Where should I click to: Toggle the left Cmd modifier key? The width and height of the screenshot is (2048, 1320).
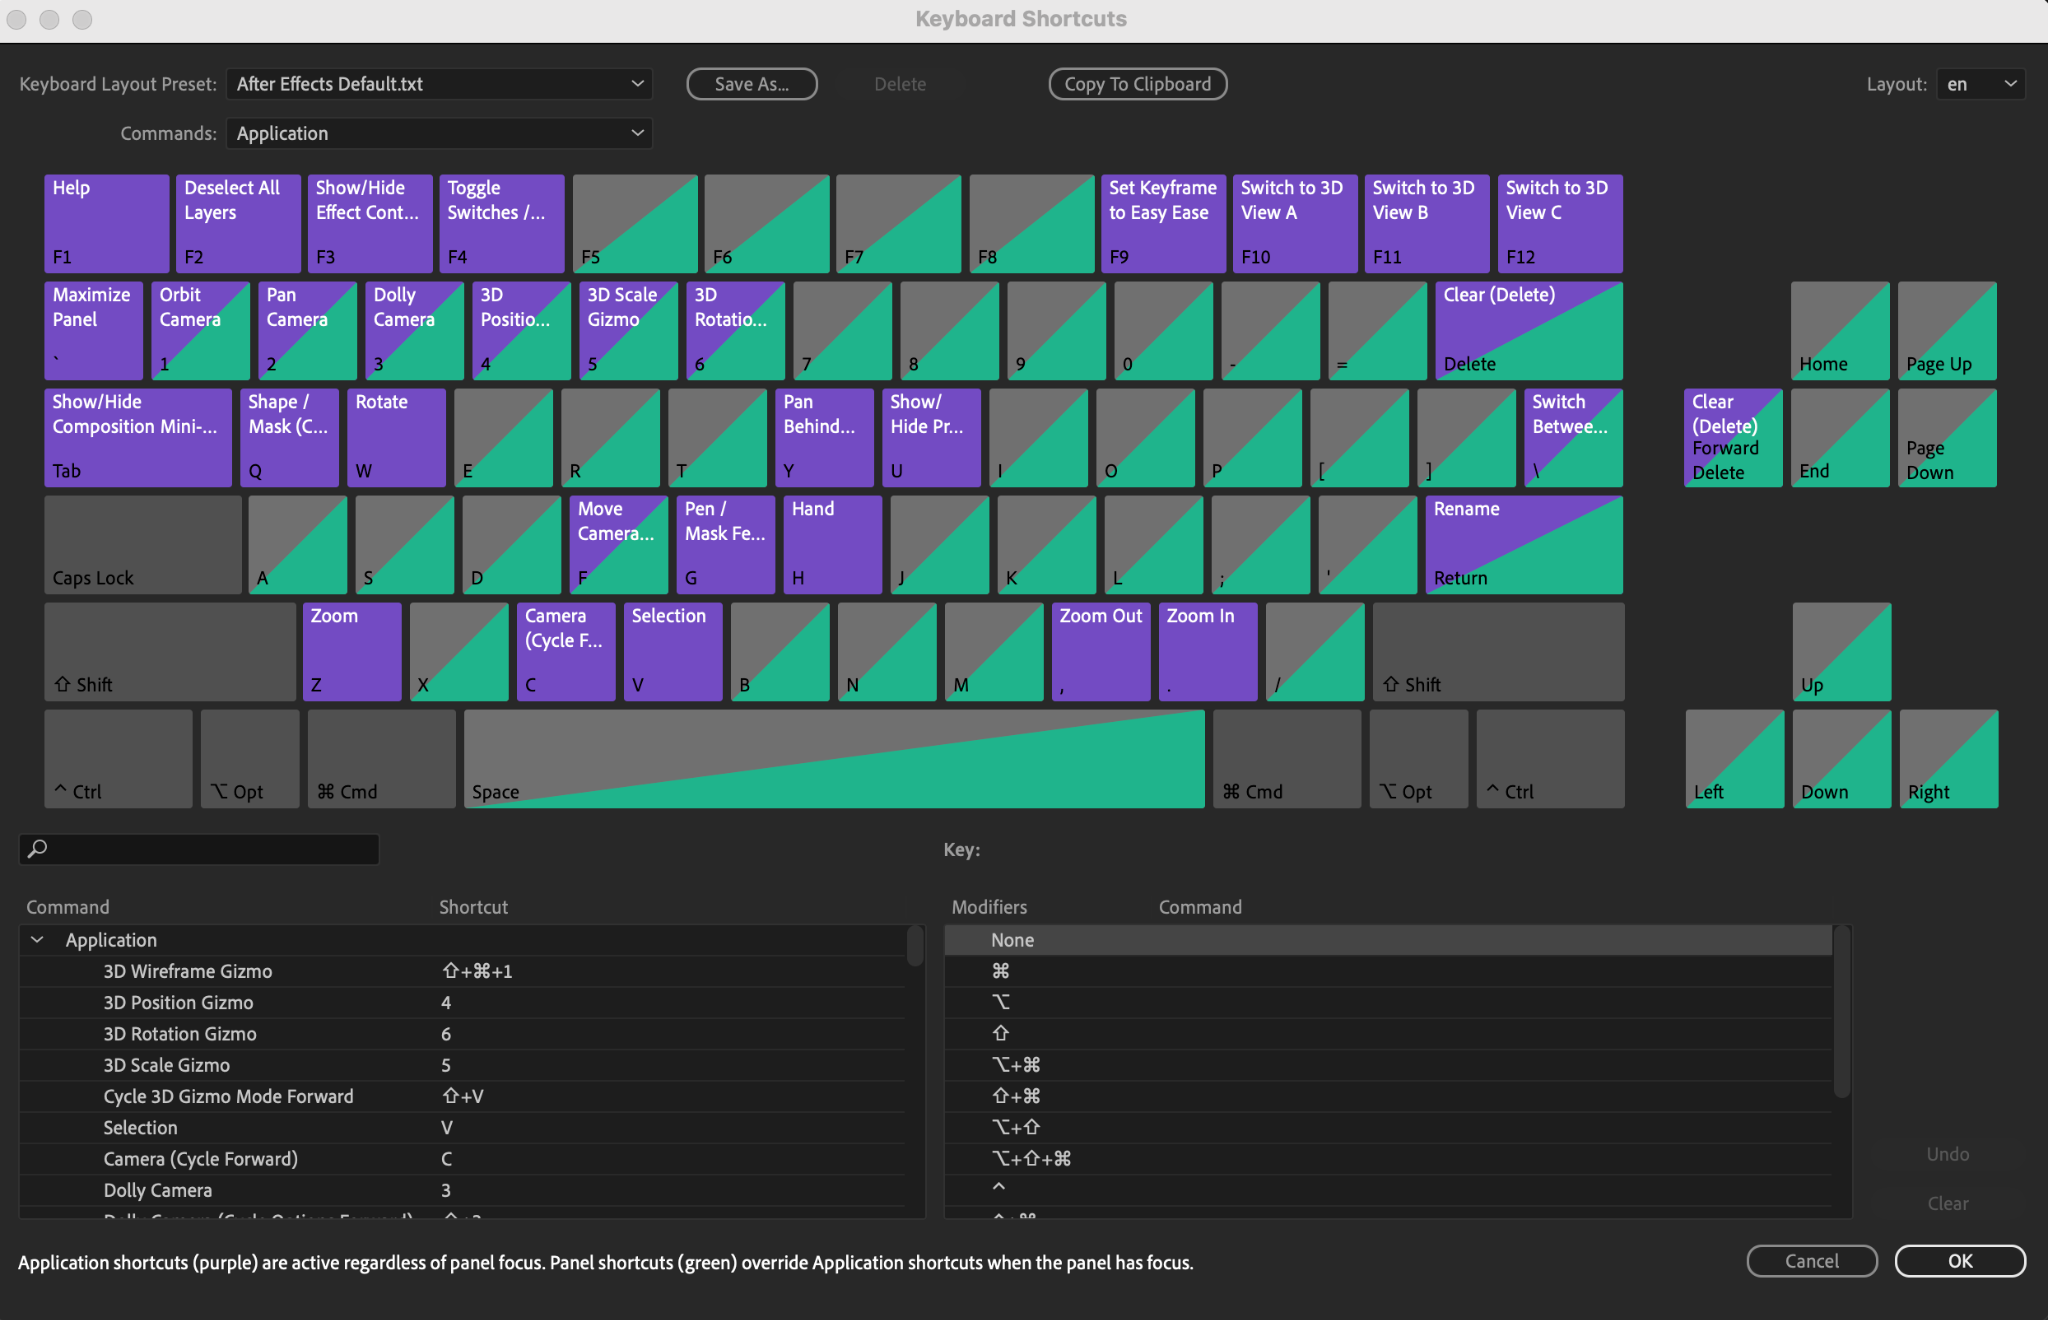tap(381, 758)
